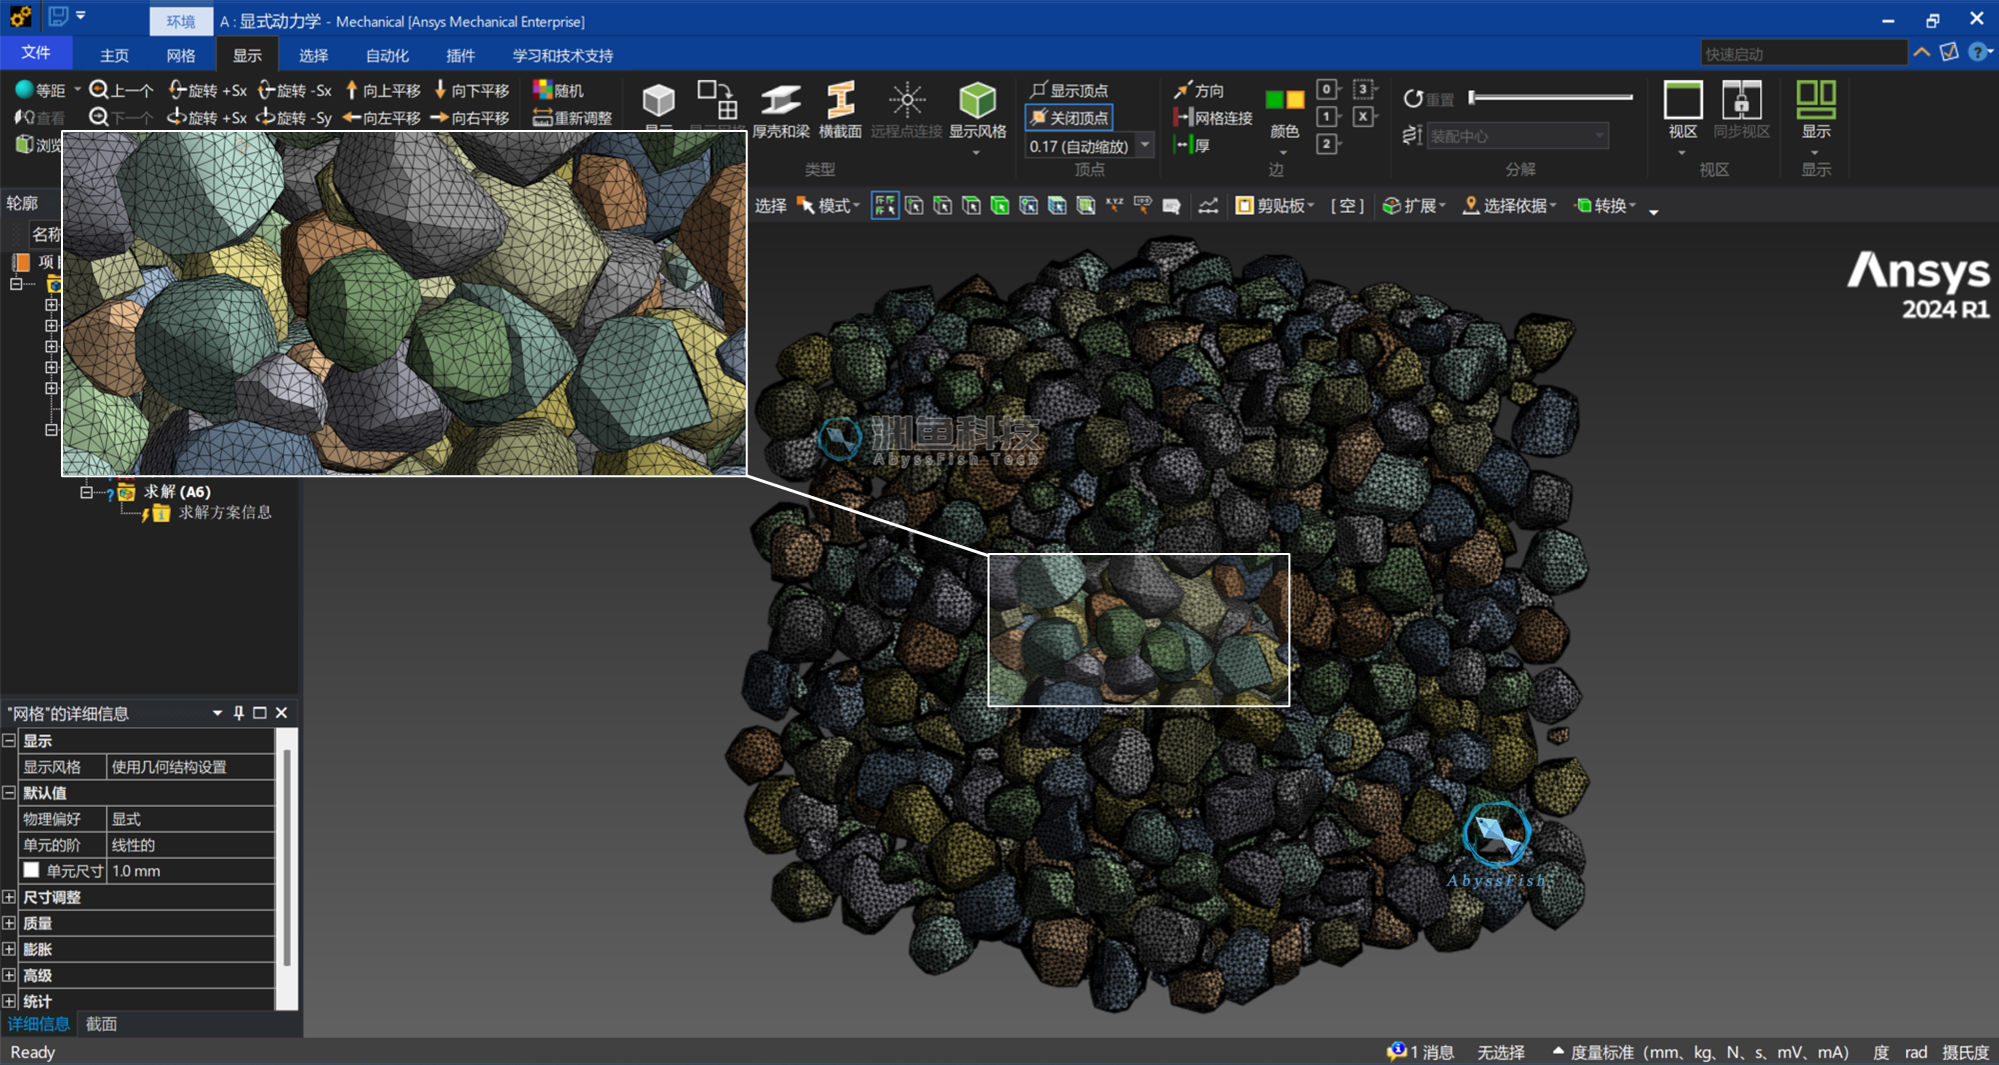Expand the Advanced section
Image resolution: width=1999 pixels, height=1065 pixels.
[9, 975]
